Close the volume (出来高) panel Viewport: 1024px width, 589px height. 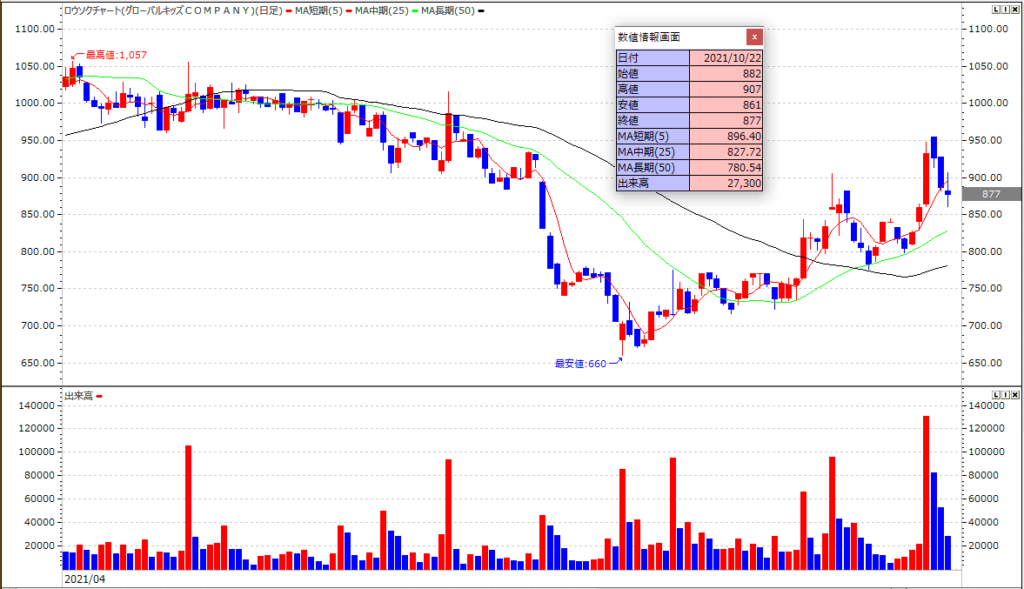pyautogui.click(x=1016, y=395)
